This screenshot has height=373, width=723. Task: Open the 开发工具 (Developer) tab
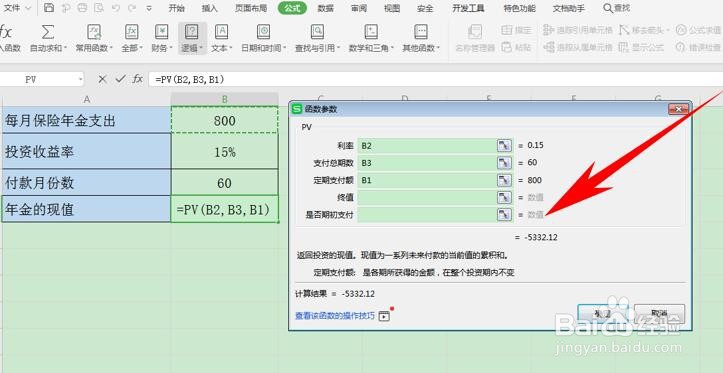coord(468,8)
